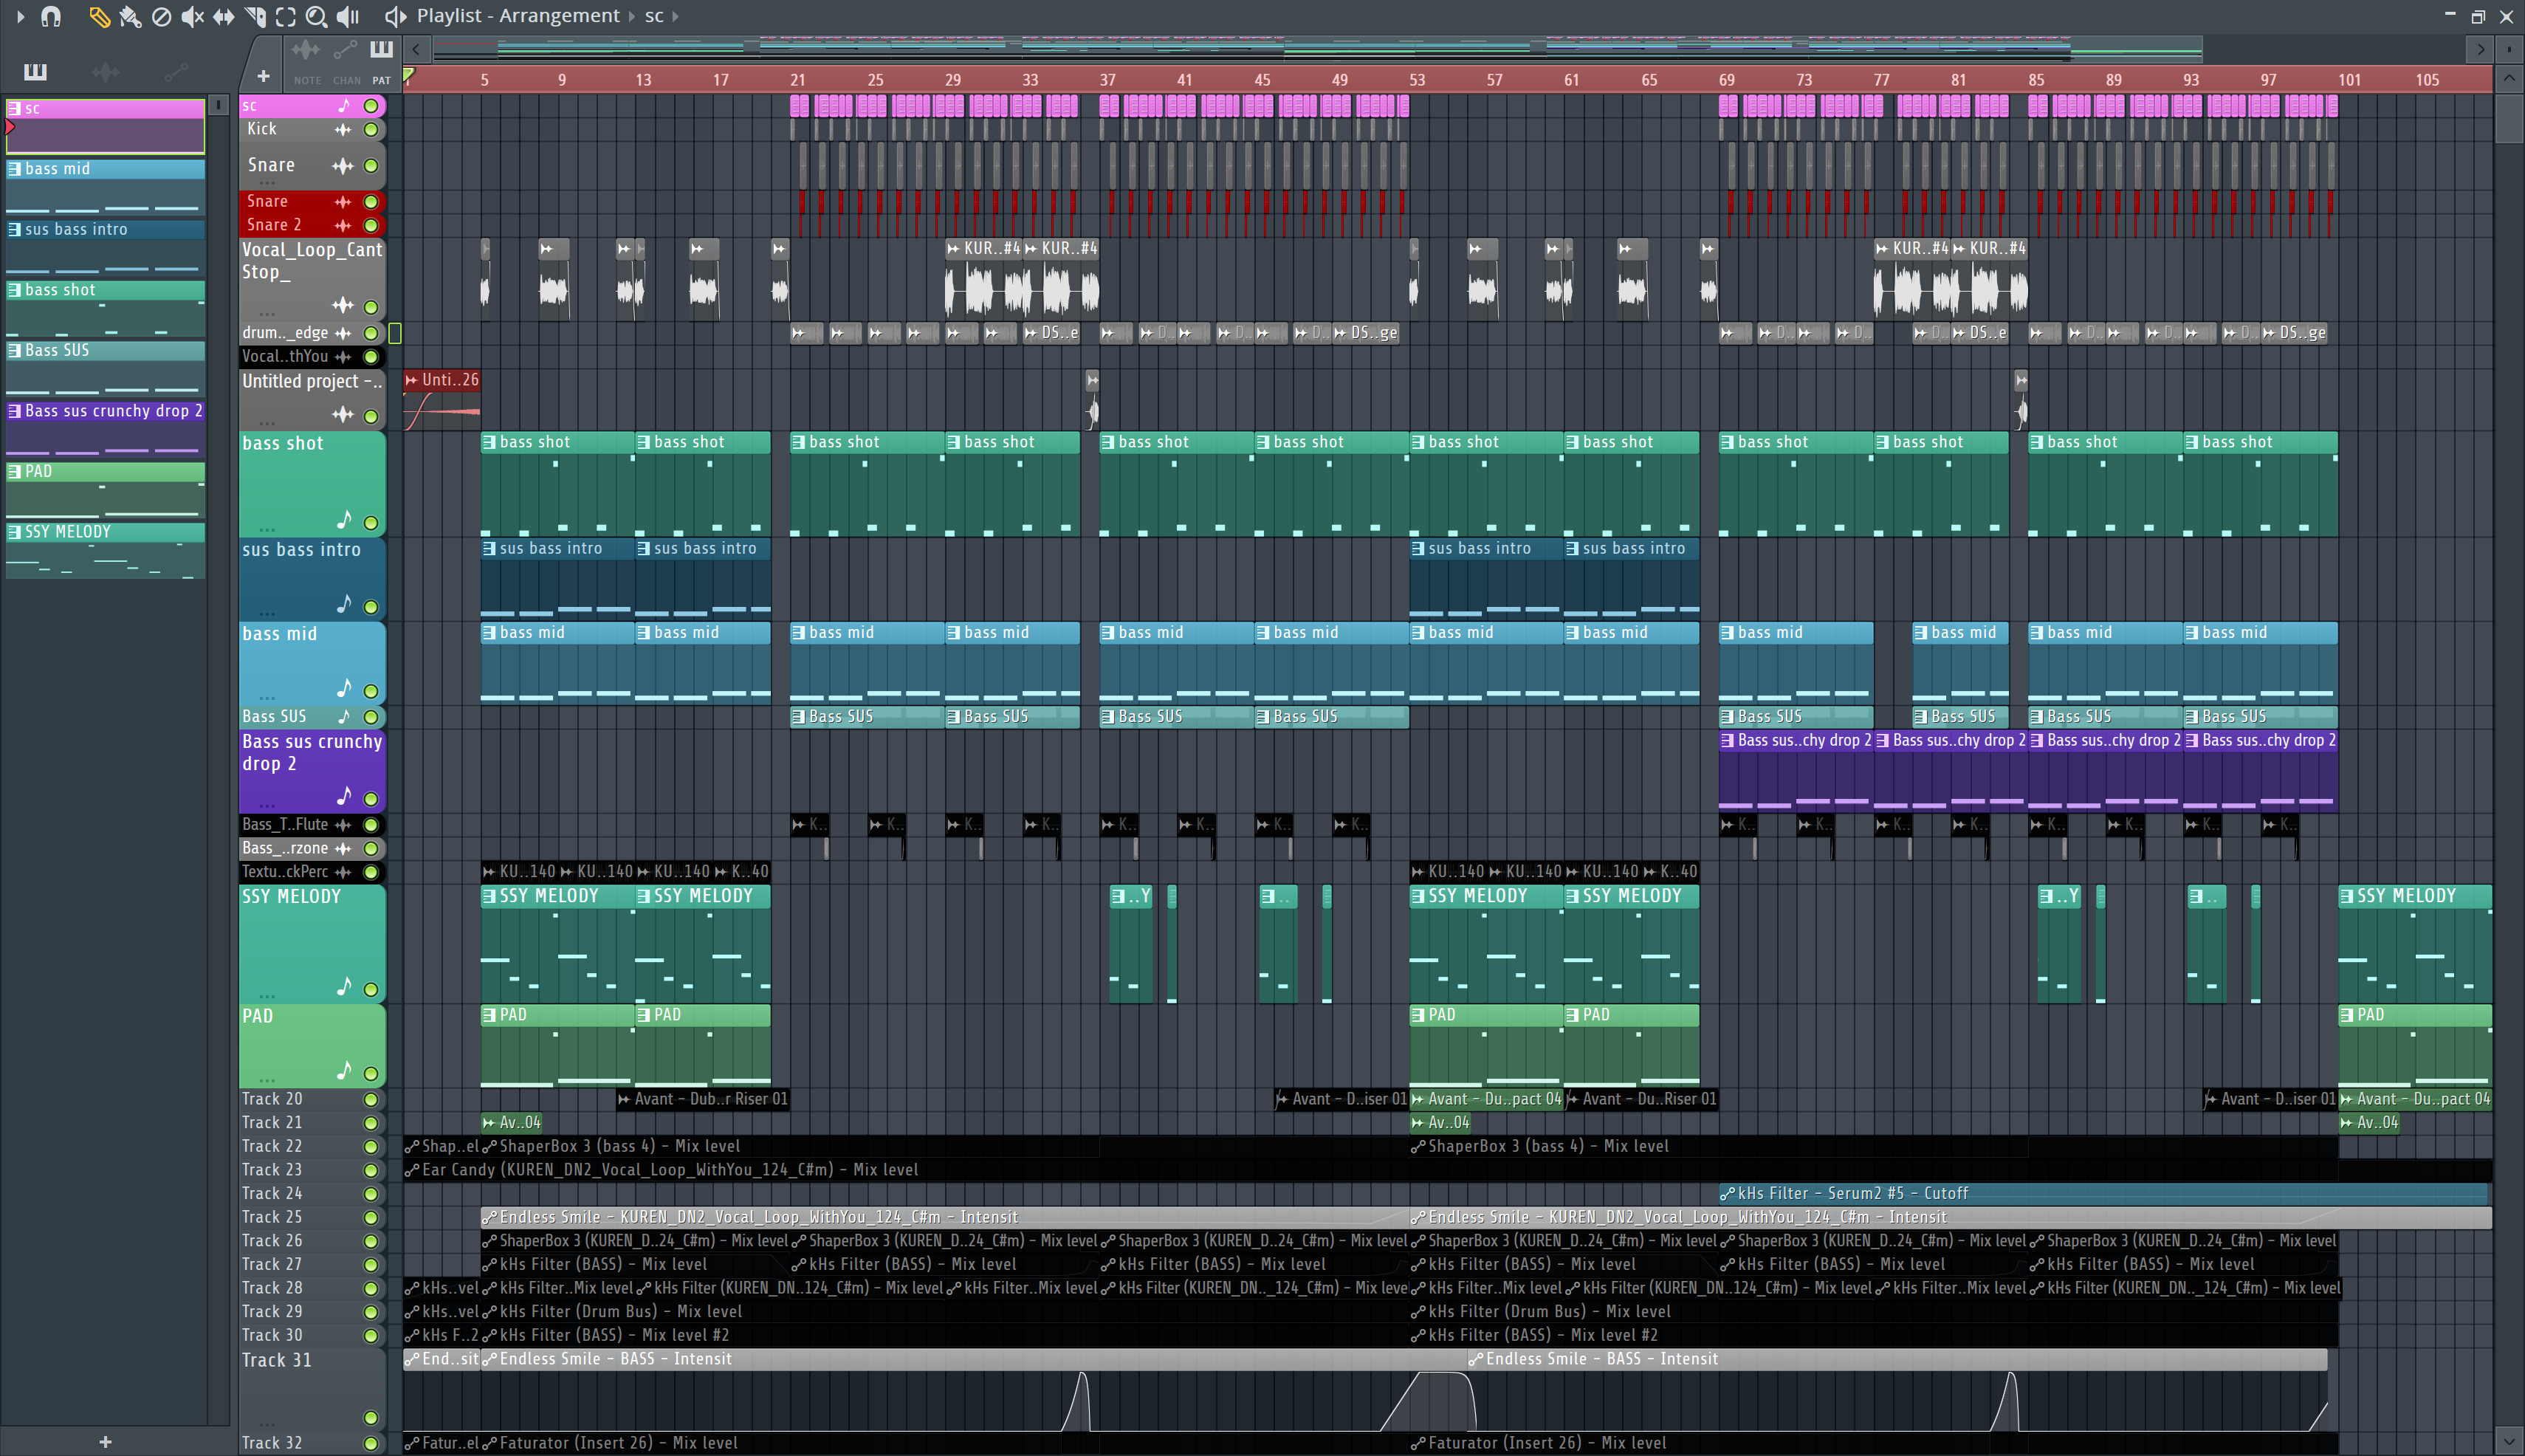Viewport: 2525px width, 1456px height.
Task: Open pattern selector arrow after sc
Action: click(x=676, y=16)
